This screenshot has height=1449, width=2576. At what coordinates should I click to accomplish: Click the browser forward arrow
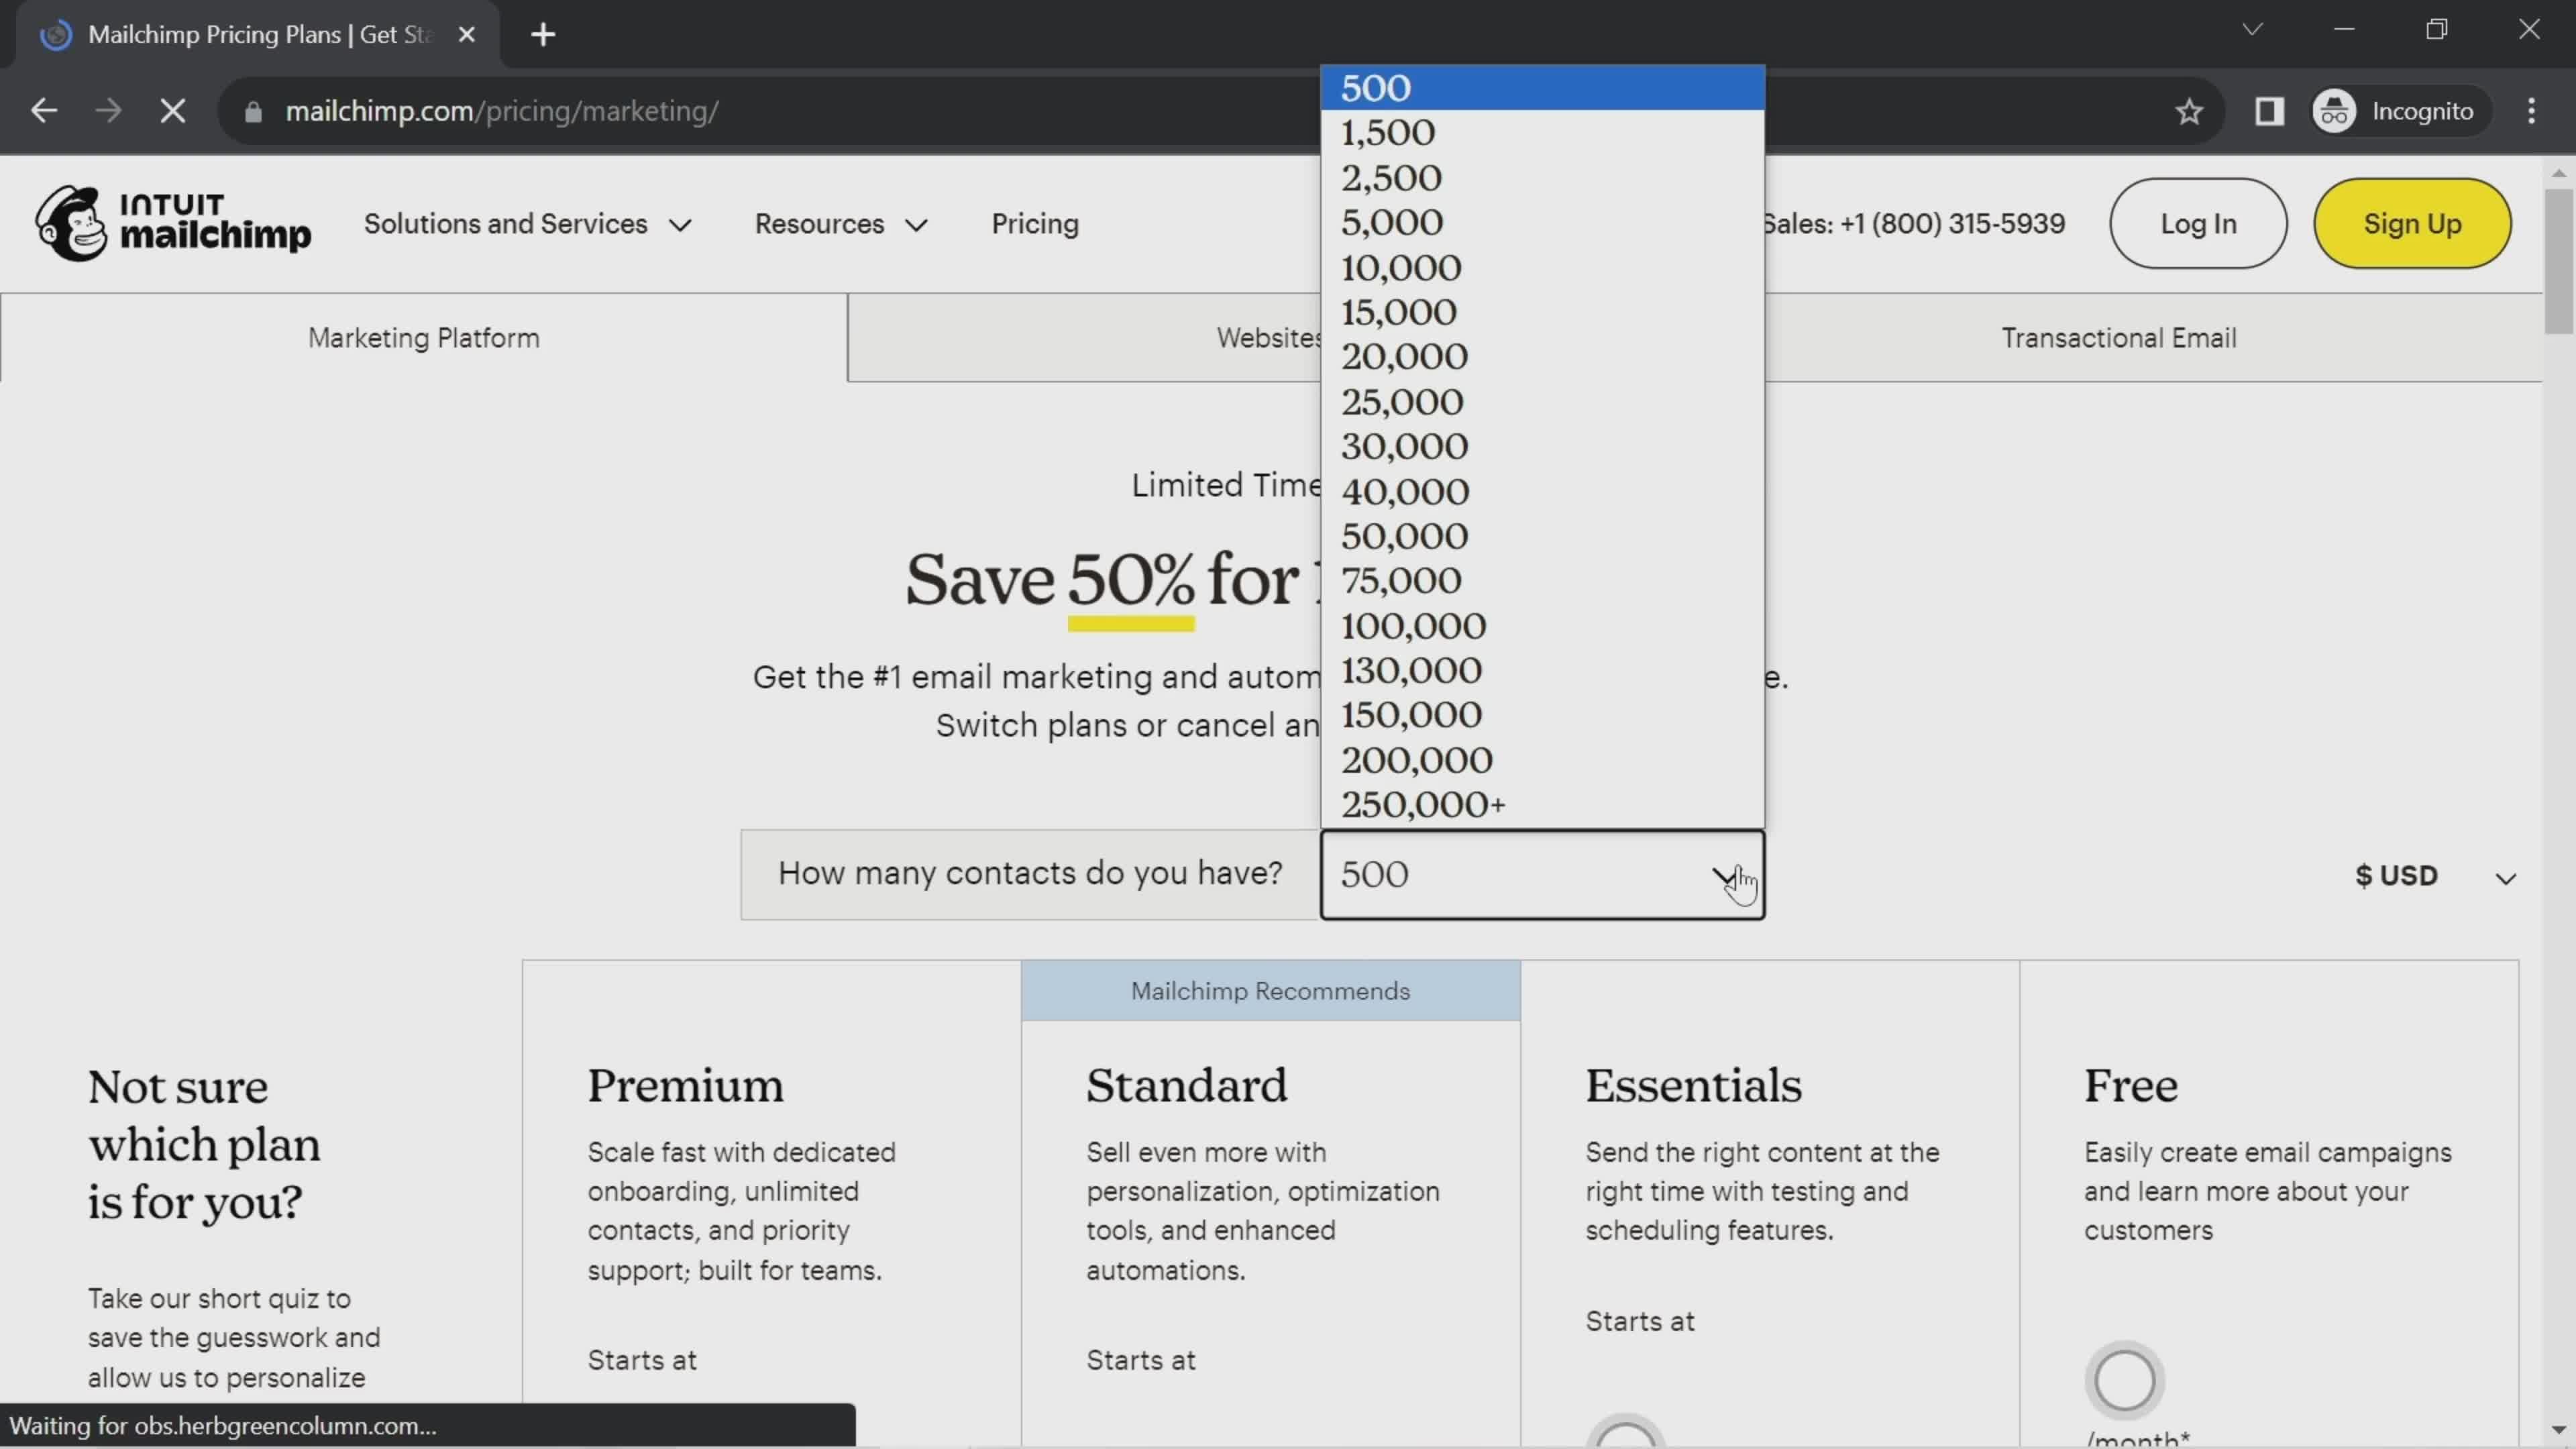(x=108, y=111)
